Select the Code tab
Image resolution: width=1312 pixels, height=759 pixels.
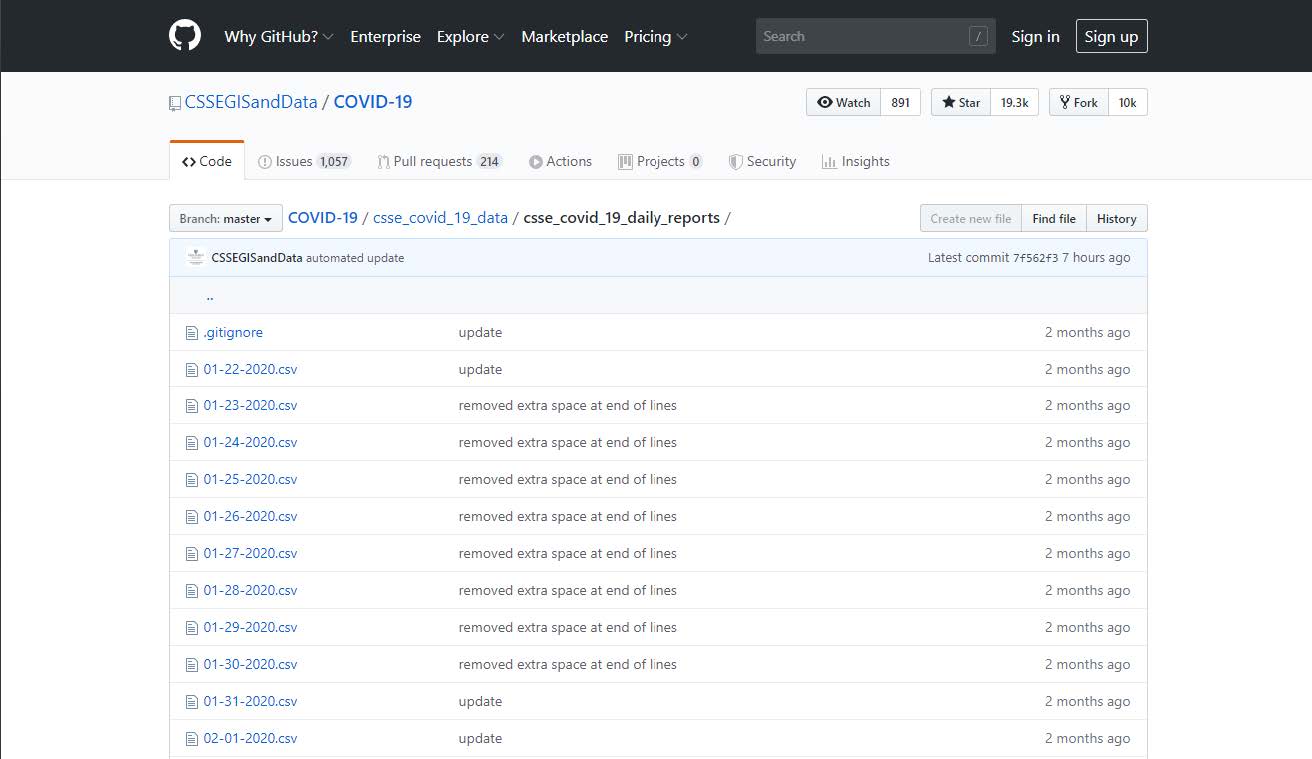pos(207,161)
